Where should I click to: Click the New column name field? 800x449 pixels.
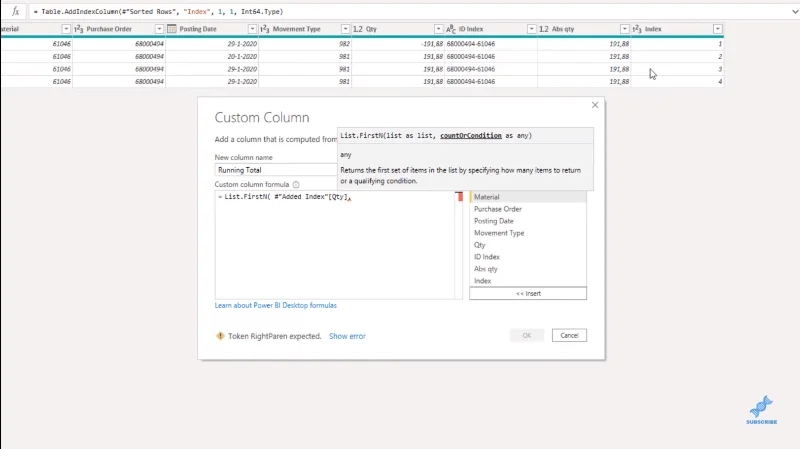tap(276, 170)
